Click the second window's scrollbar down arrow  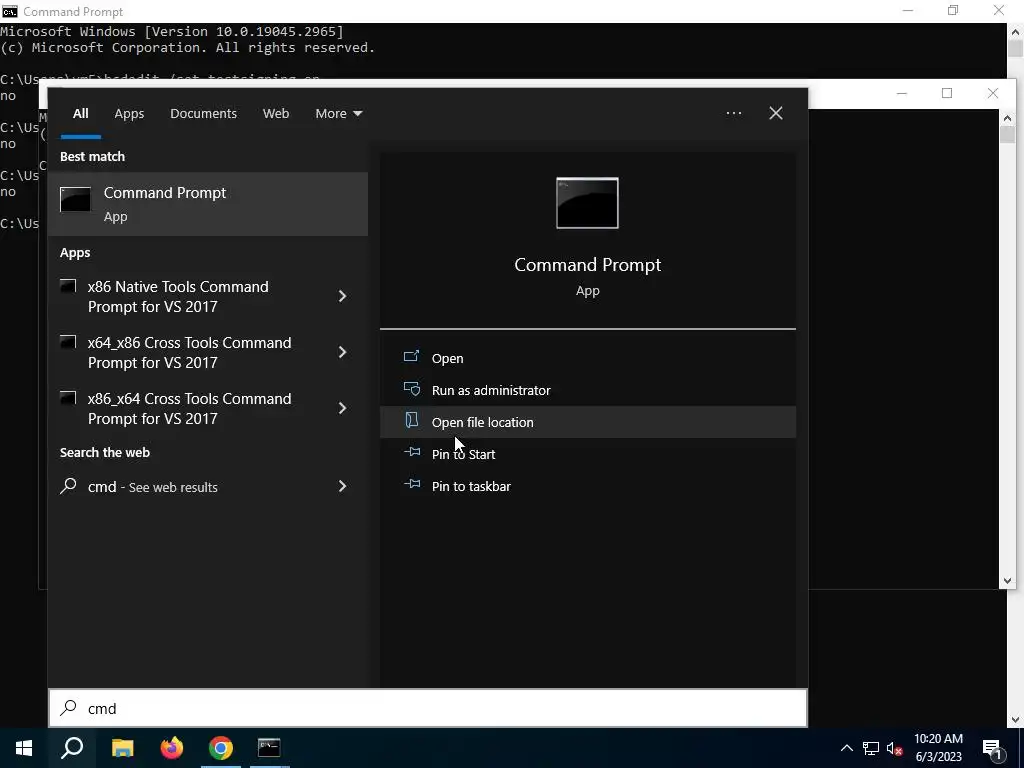click(1007, 581)
